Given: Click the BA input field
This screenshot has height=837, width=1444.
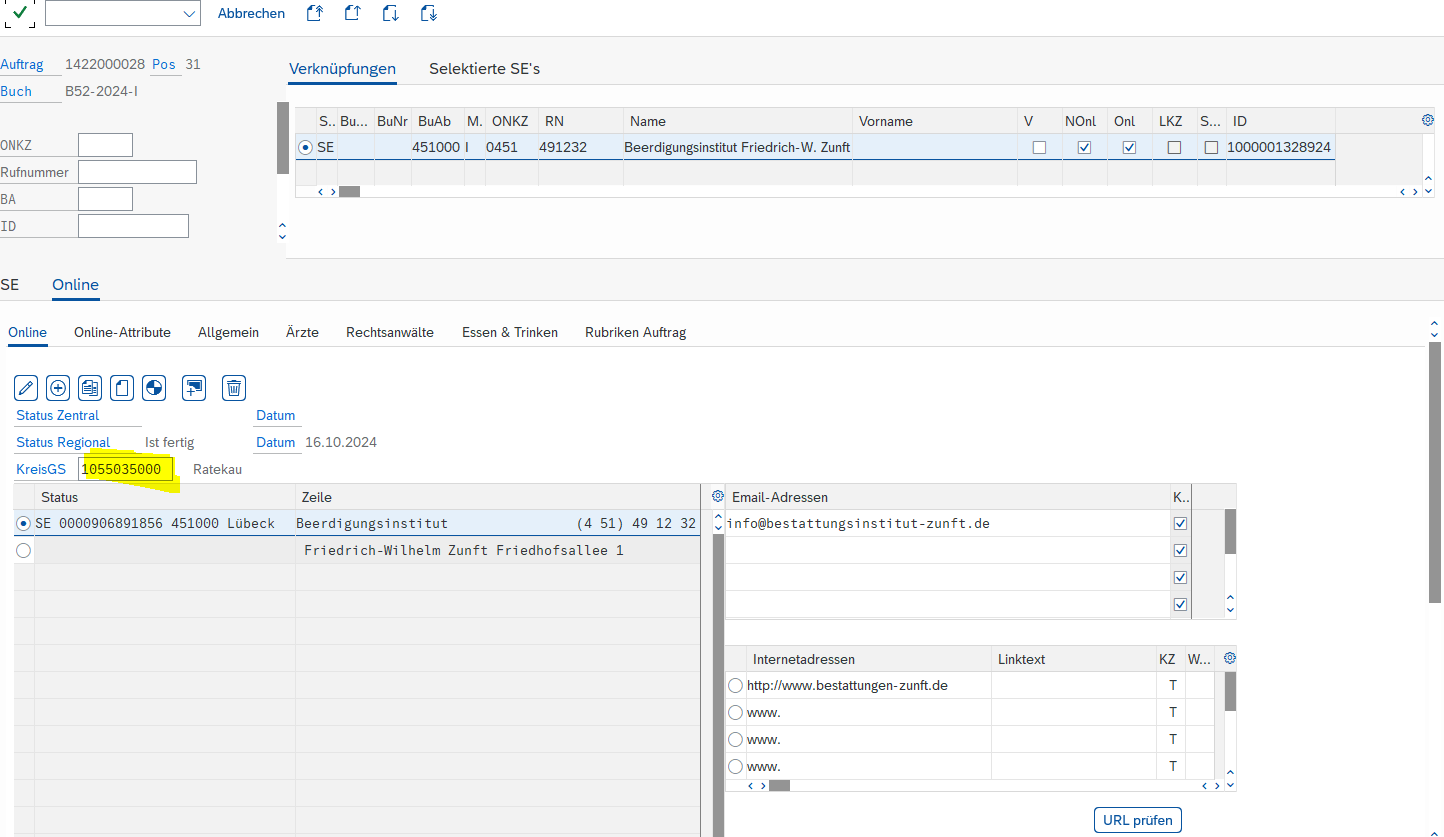Looking at the screenshot, I should (x=105, y=199).
